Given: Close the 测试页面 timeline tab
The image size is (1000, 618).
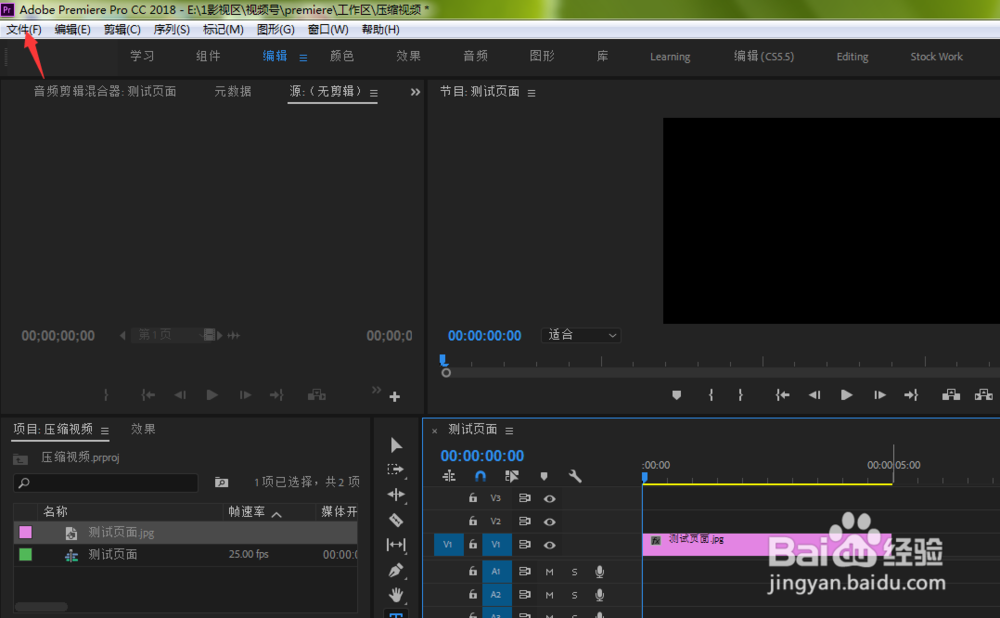Looking at the screenshot, I should (x=434, y=431).
